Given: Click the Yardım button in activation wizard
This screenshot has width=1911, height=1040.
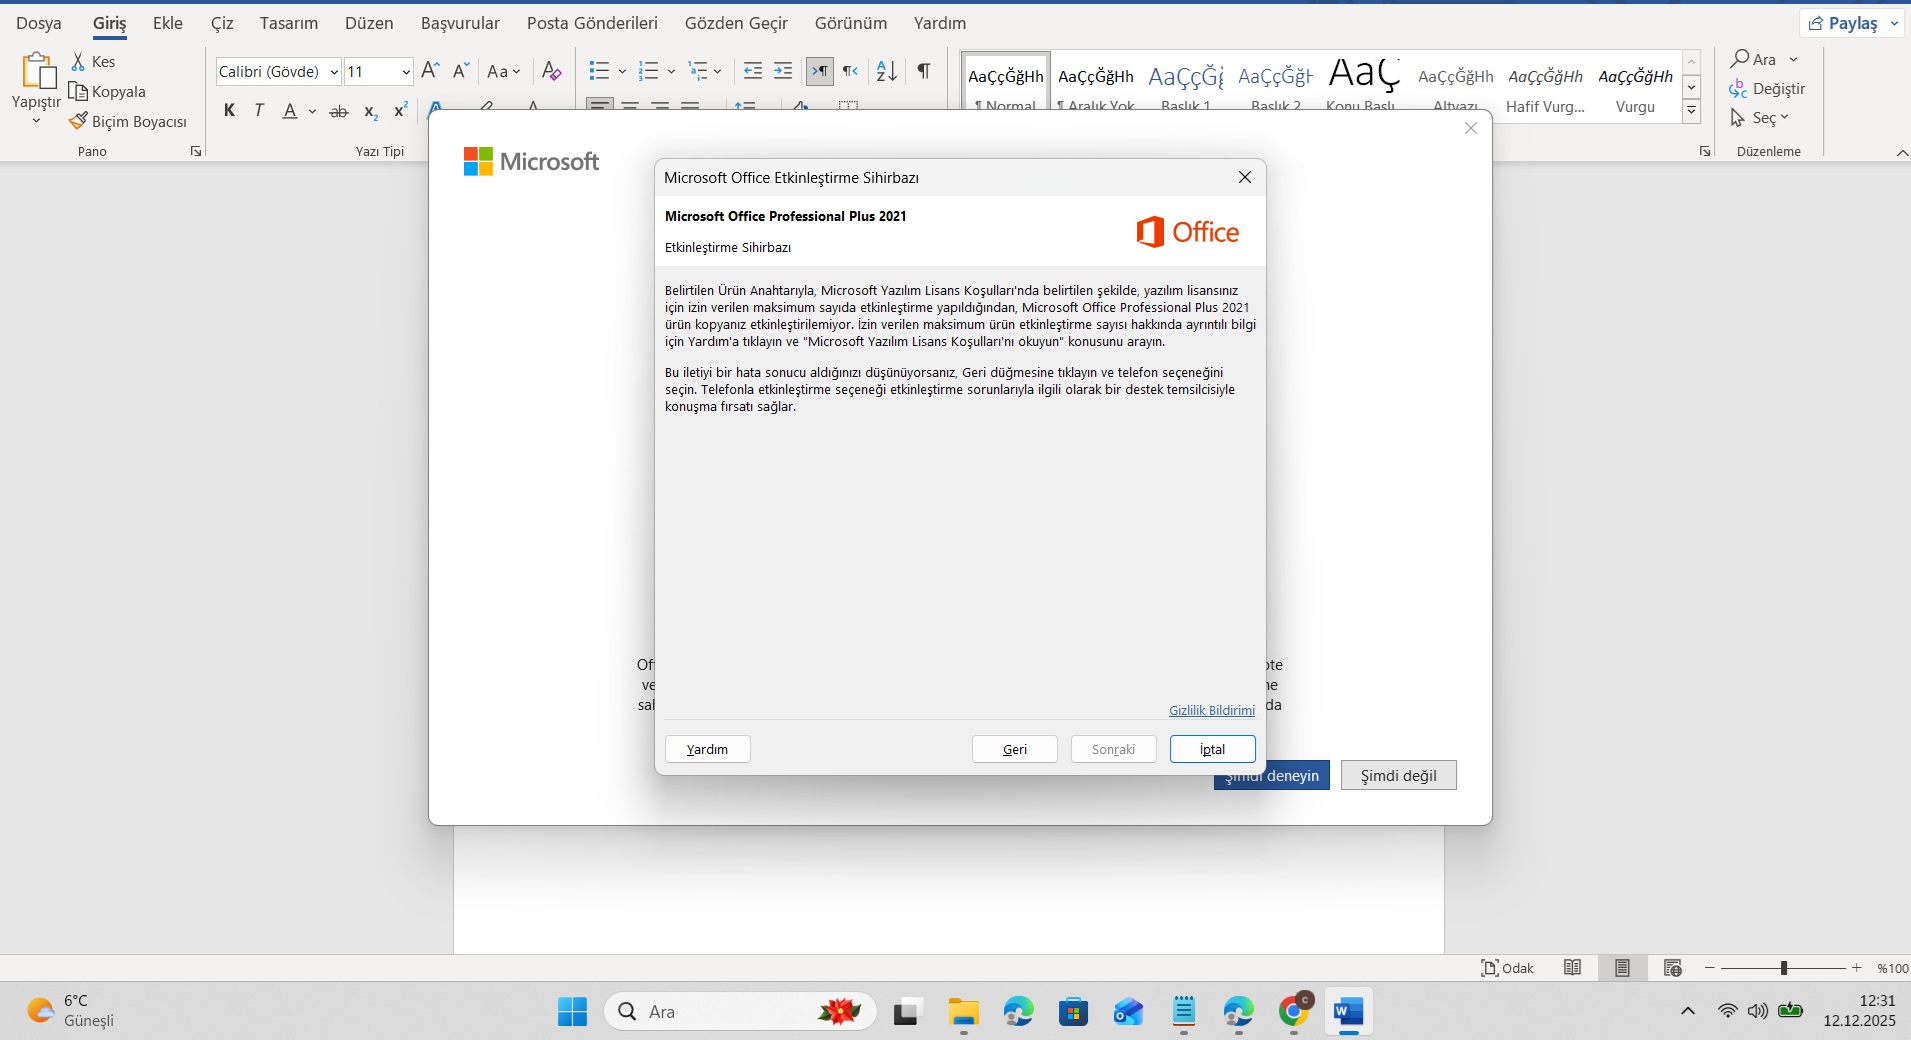Looking at the screenshot, I should (x=708, y=749).
